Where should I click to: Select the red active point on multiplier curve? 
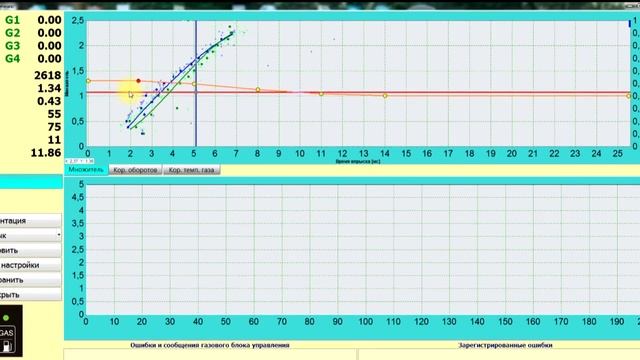[138, 81]
